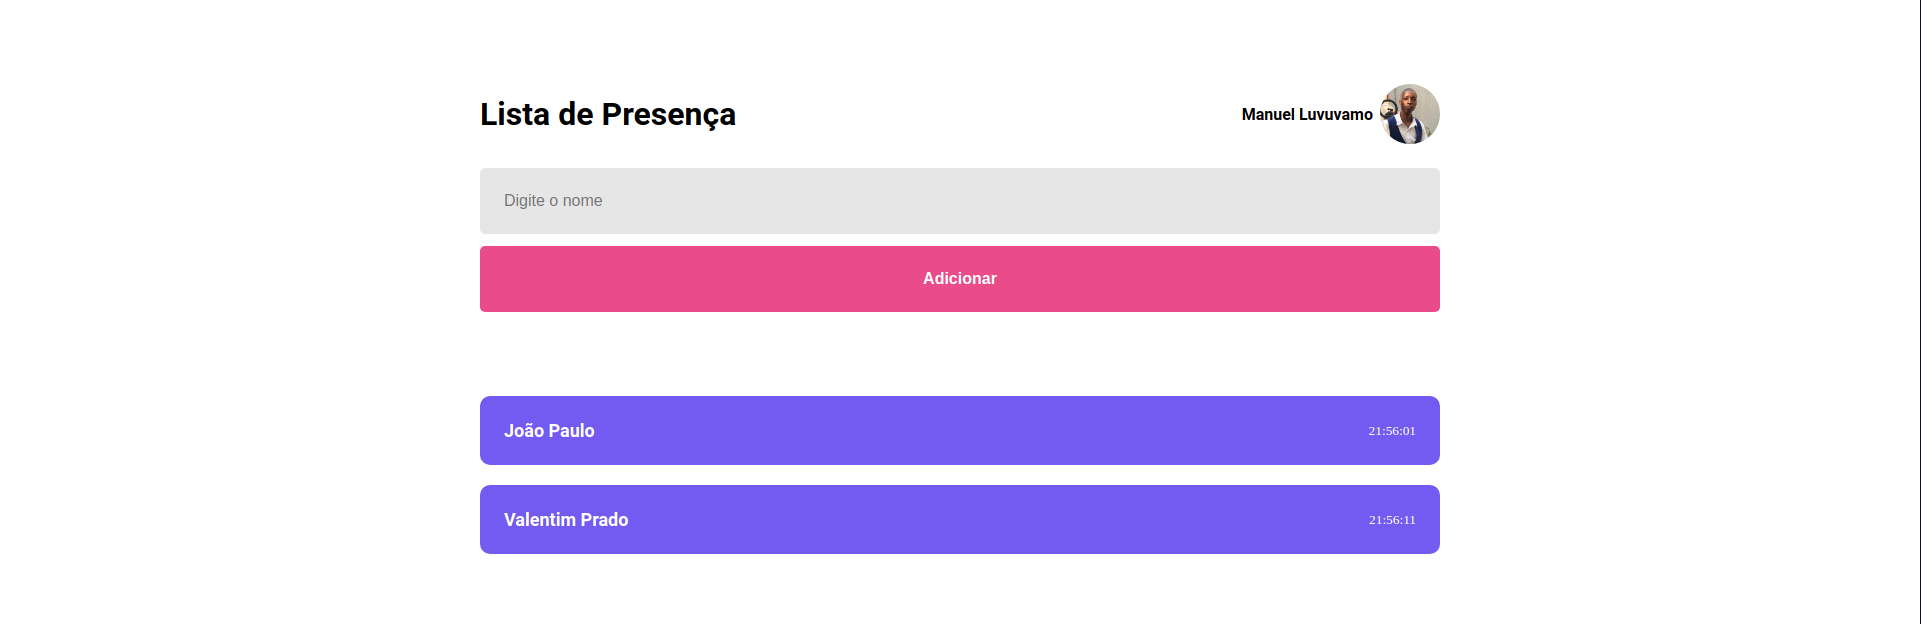The width and height of the screenshot is (1921, 624).
Task: Click the surname Prado in second card
Action: 605,520
